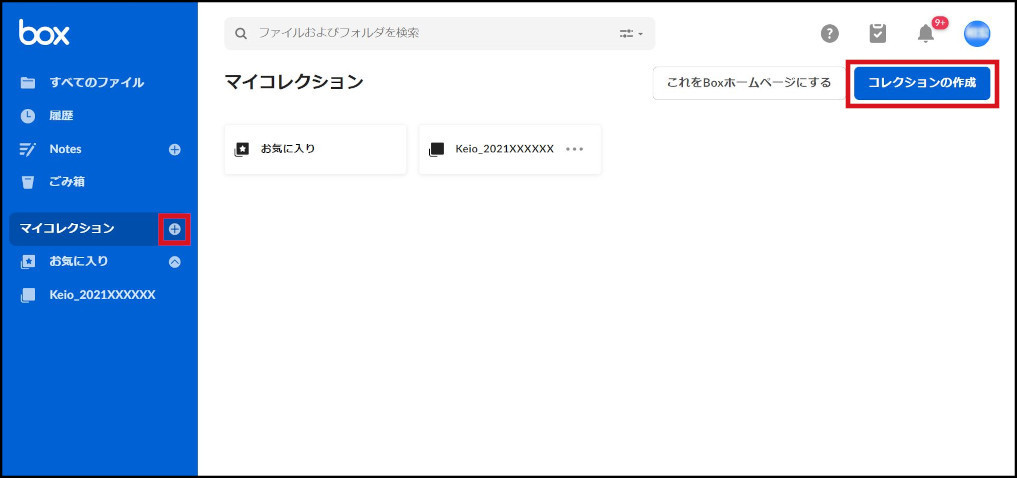Open the user account avatar

[976, 34]
